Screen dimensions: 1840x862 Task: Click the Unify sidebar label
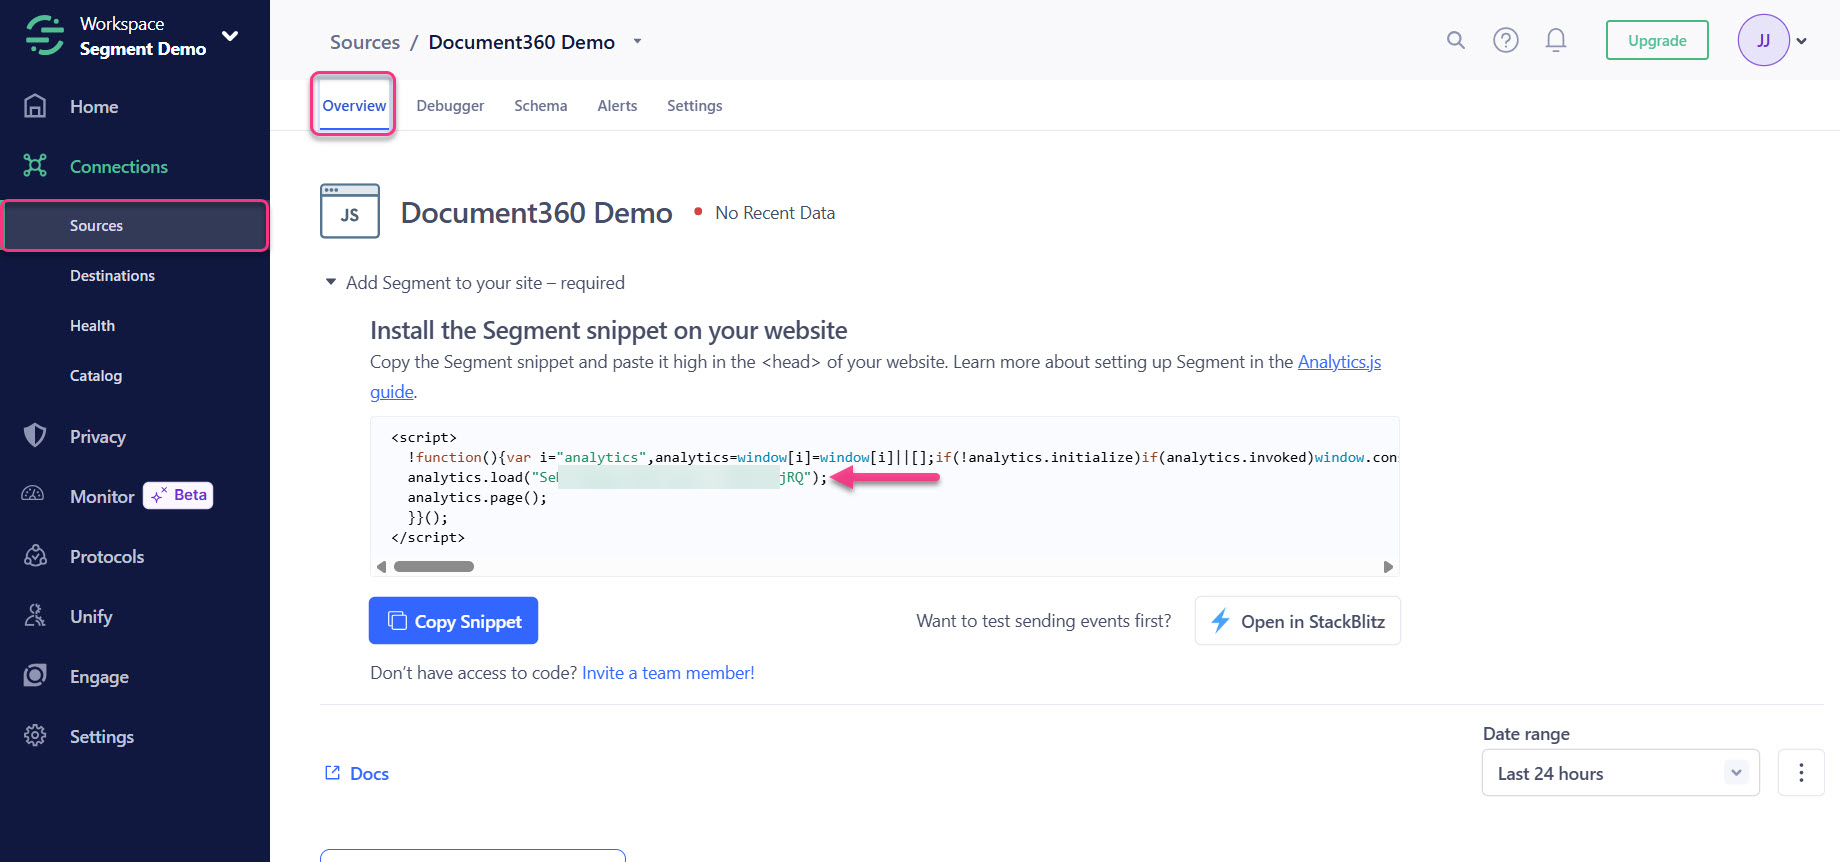(x=91, y=617)
